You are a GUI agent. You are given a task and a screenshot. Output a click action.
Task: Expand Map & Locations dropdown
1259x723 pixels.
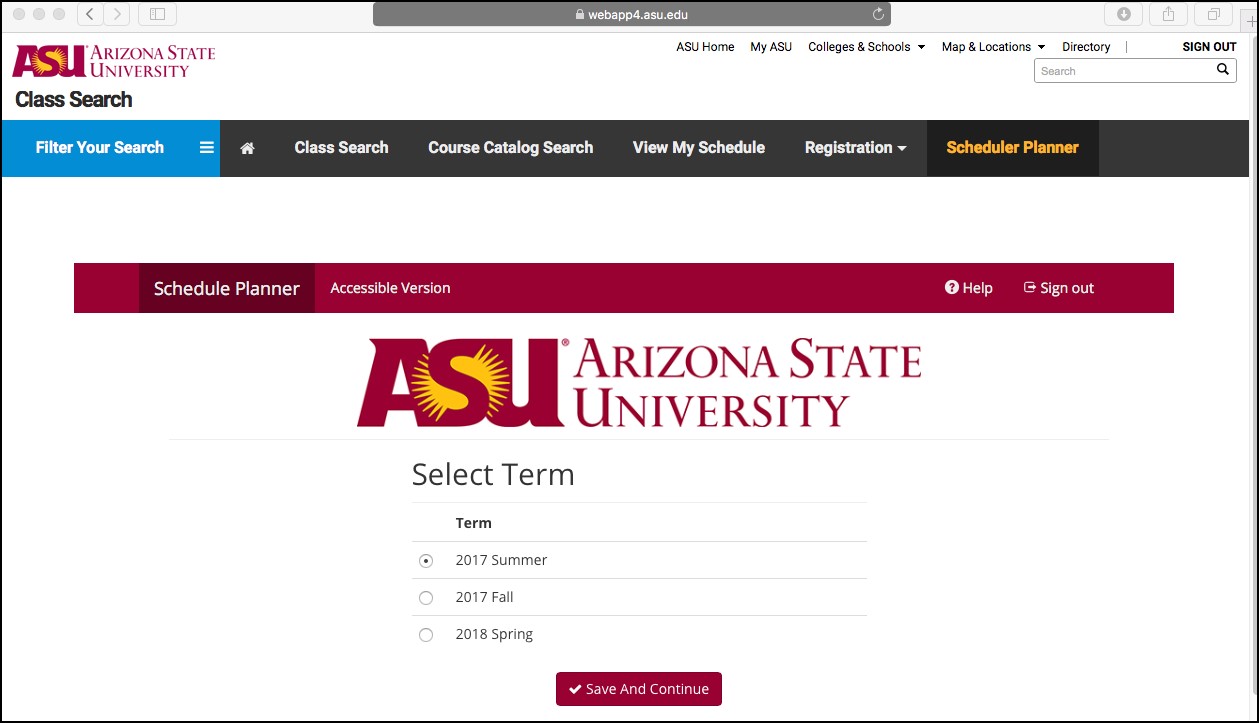(992, 47)
